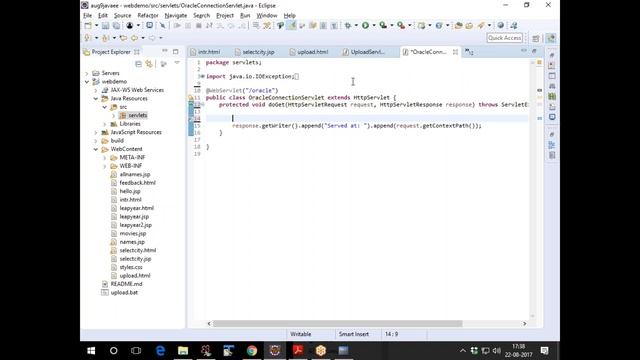Open the Back history dropdown arrow
Screen dimensions: 640x360
[143, 38]
